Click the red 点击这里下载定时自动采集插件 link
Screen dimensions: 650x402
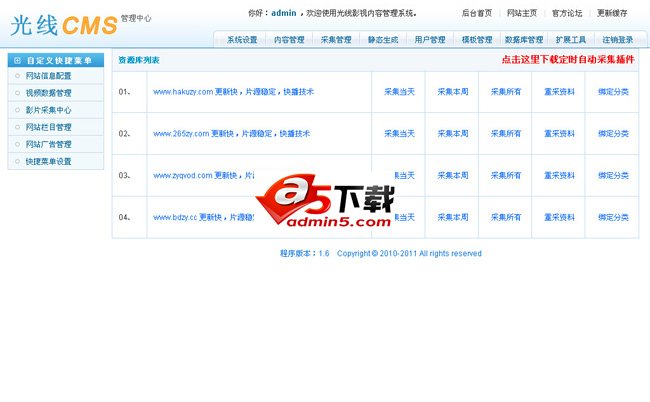pos(568,60)
